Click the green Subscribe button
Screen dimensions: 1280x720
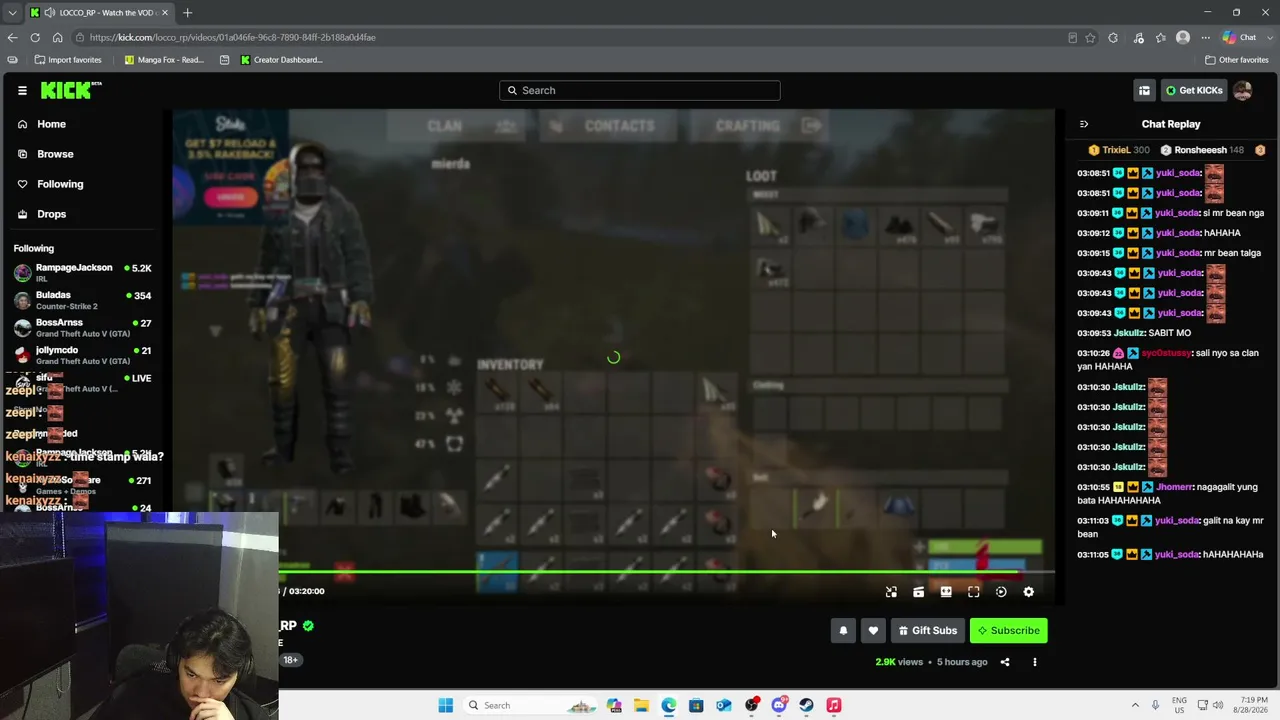[x=1008, y=630]
